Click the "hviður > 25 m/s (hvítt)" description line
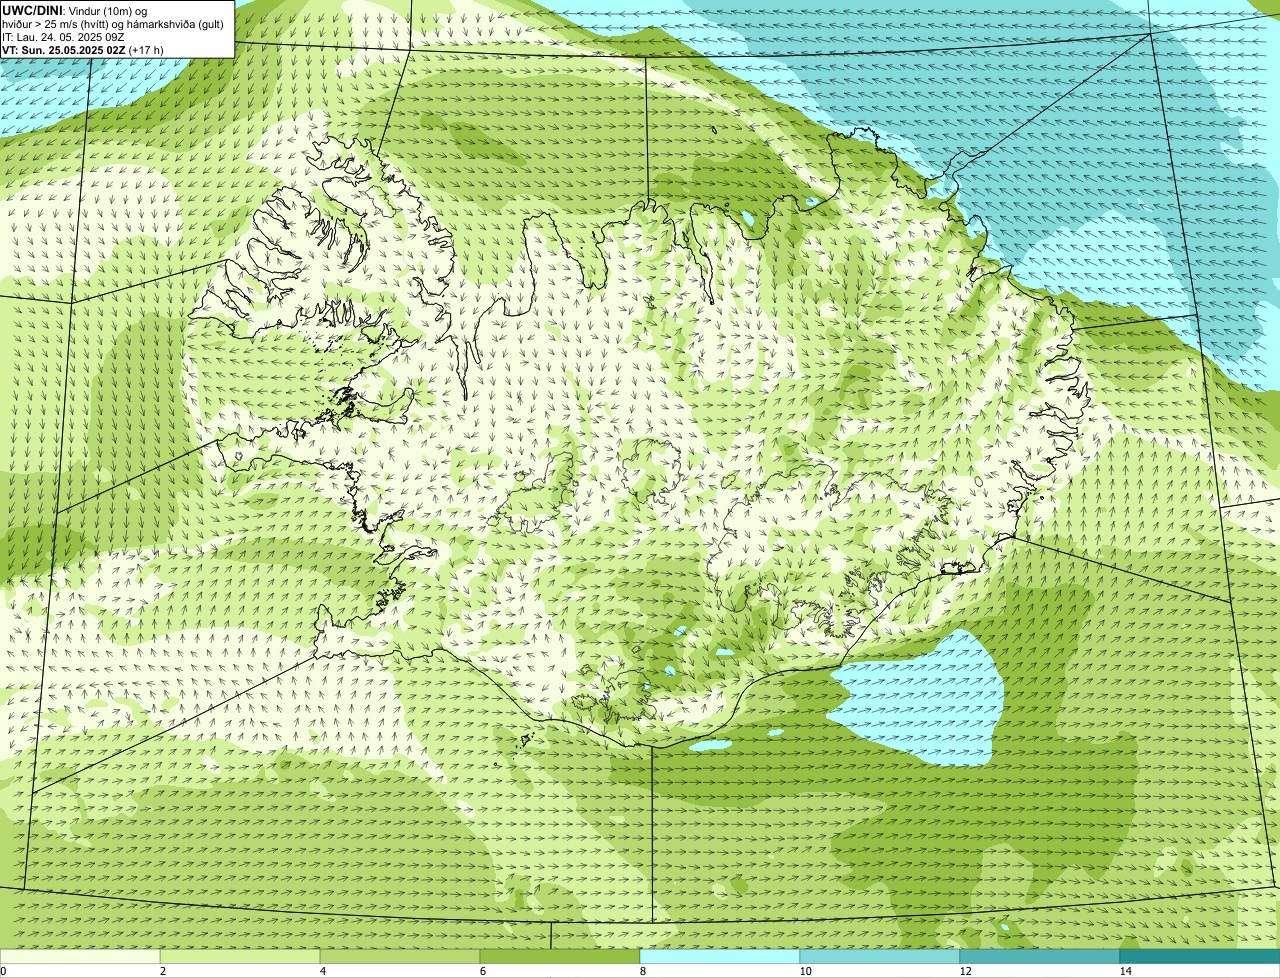 pyautogui.click(x=113, y=23)
